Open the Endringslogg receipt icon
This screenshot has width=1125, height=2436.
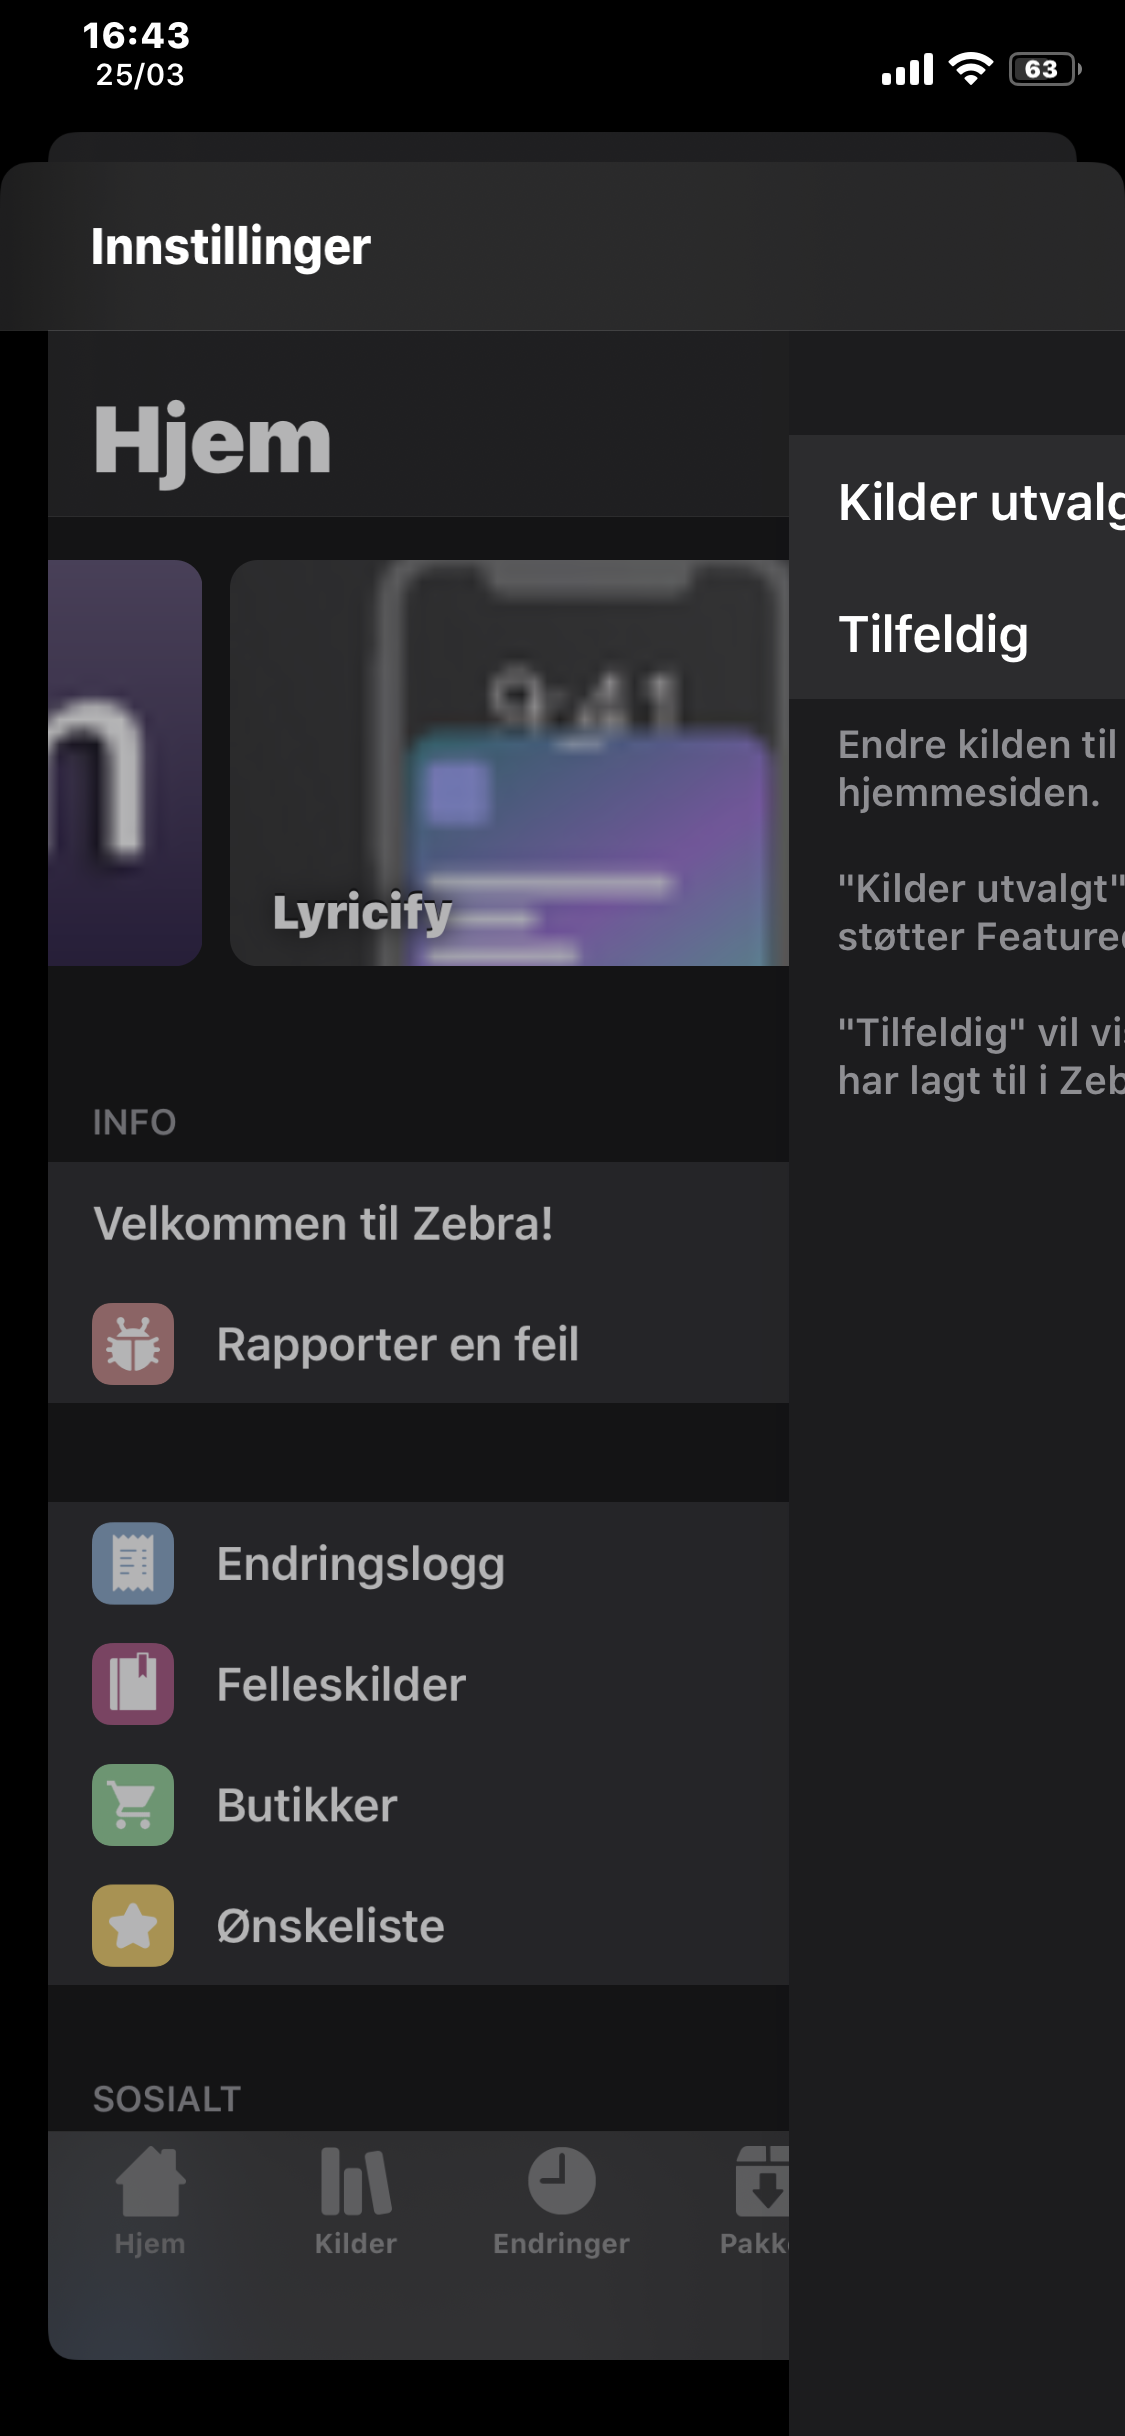click(x=133, y=1563)
